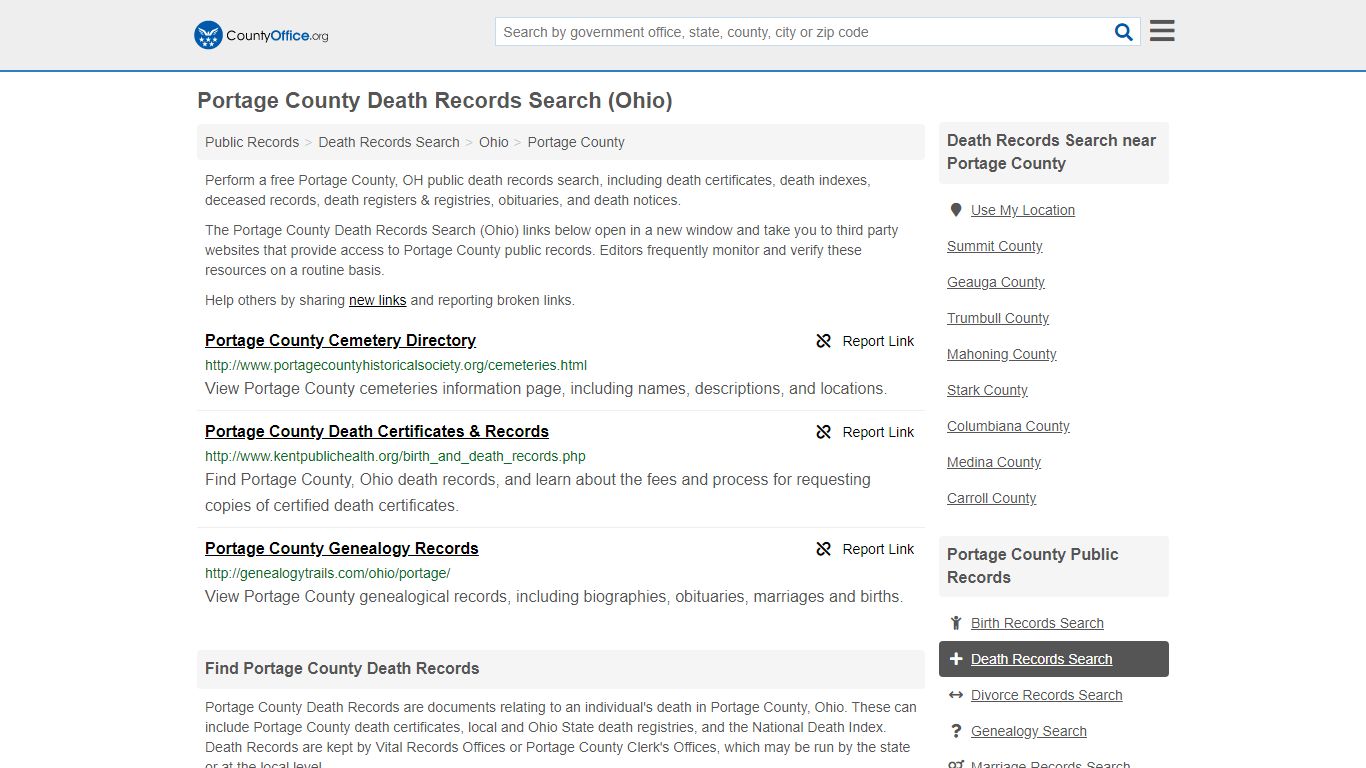This screenshot has height=768, width=1366.
Task: Open Geauga County death records
Action: [996, 282]
